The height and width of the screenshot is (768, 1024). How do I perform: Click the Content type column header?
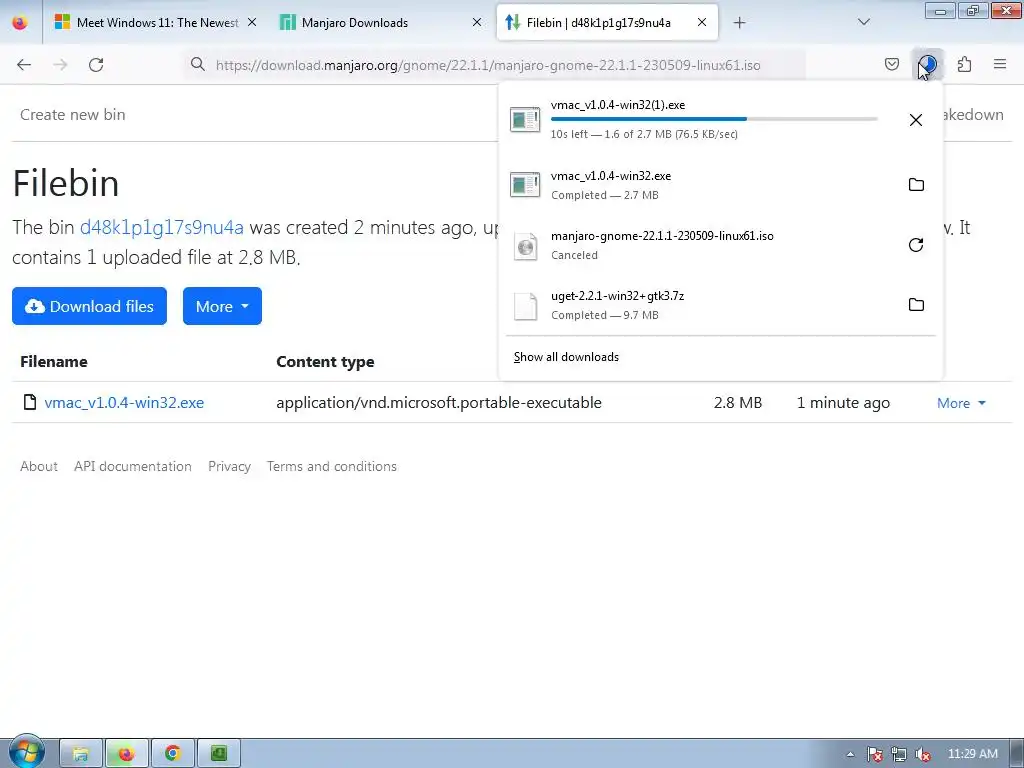[325, 362]
